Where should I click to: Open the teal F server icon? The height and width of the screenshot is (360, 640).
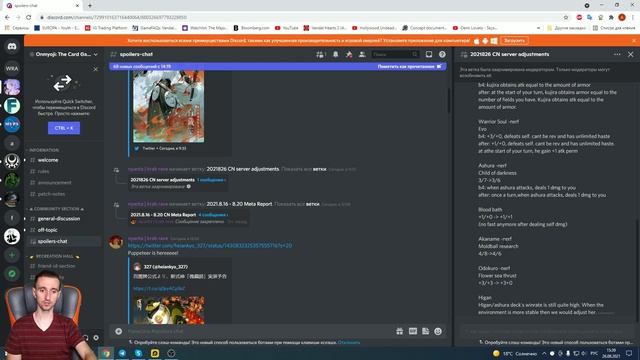click(x=12, y=106)
